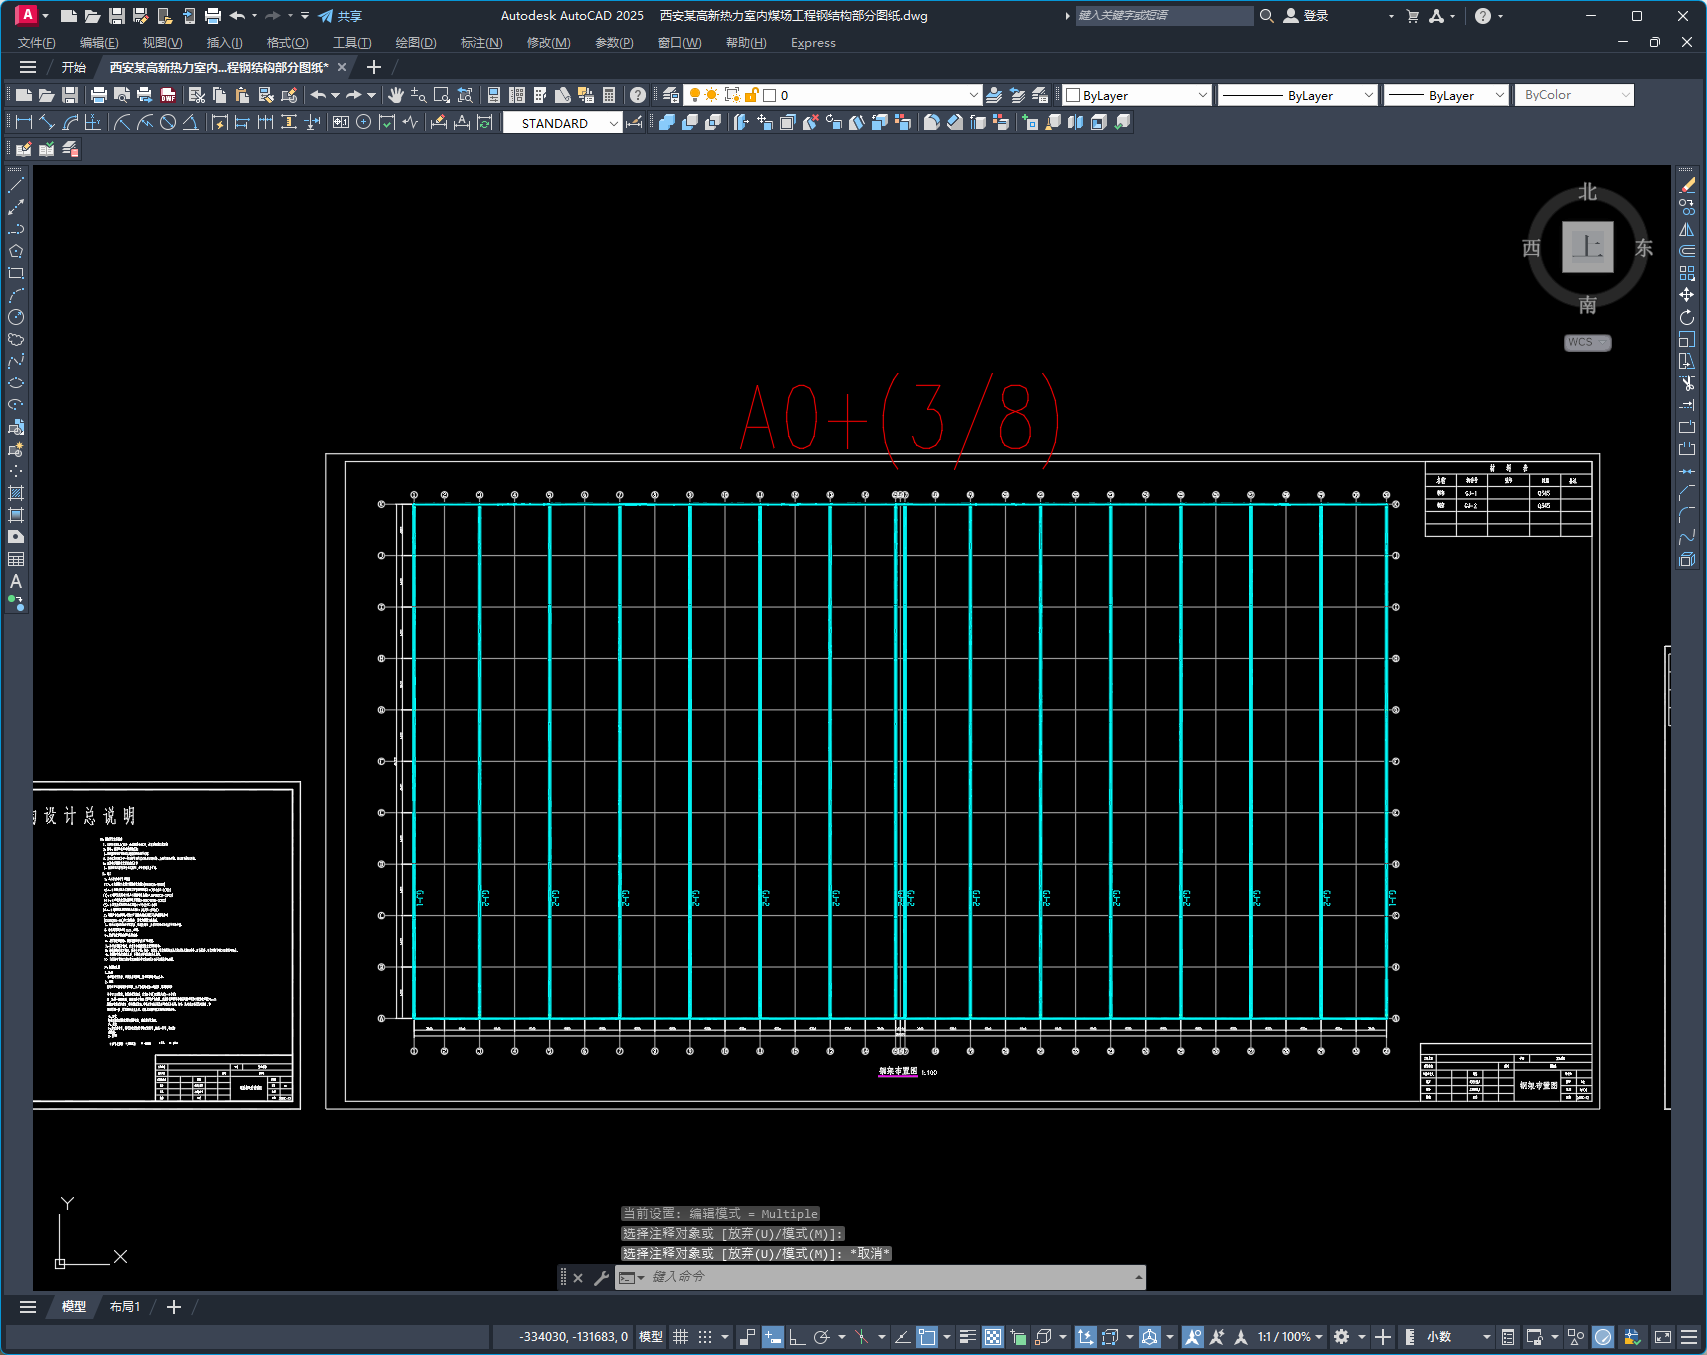The width and height of the screenshot is (1707, 1355).
Task: Select the Erase tool in the modify toolbar
Action: pyautogui.click(x=1687, y=185)
